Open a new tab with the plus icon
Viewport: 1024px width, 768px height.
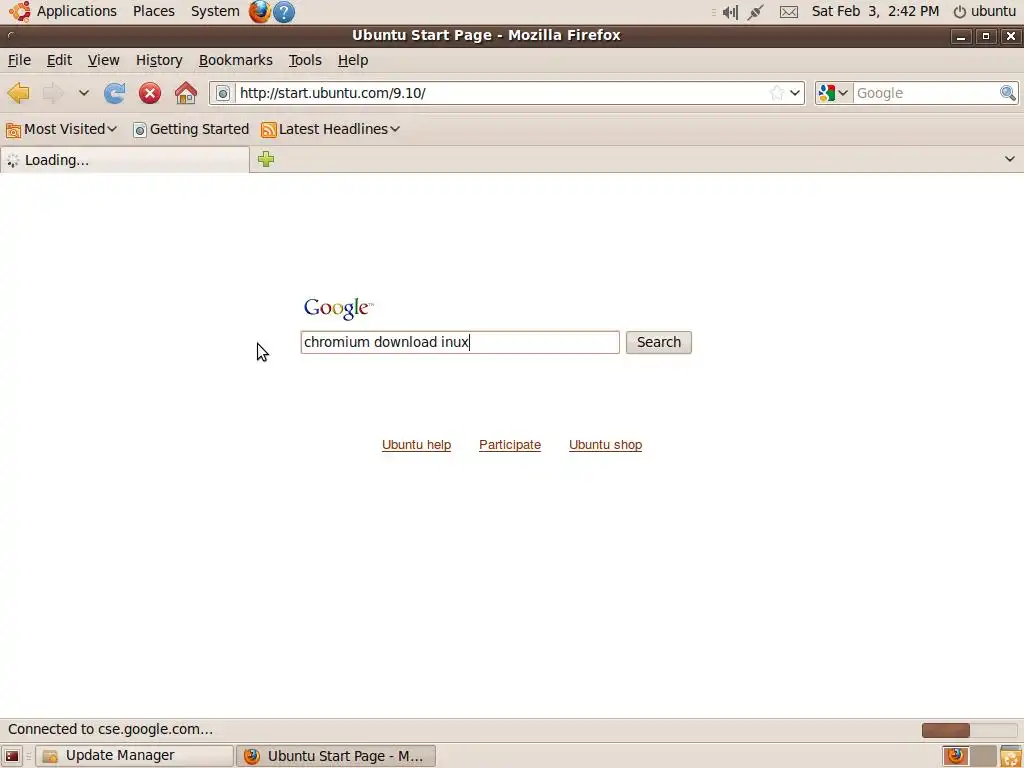tap(266, 159)
